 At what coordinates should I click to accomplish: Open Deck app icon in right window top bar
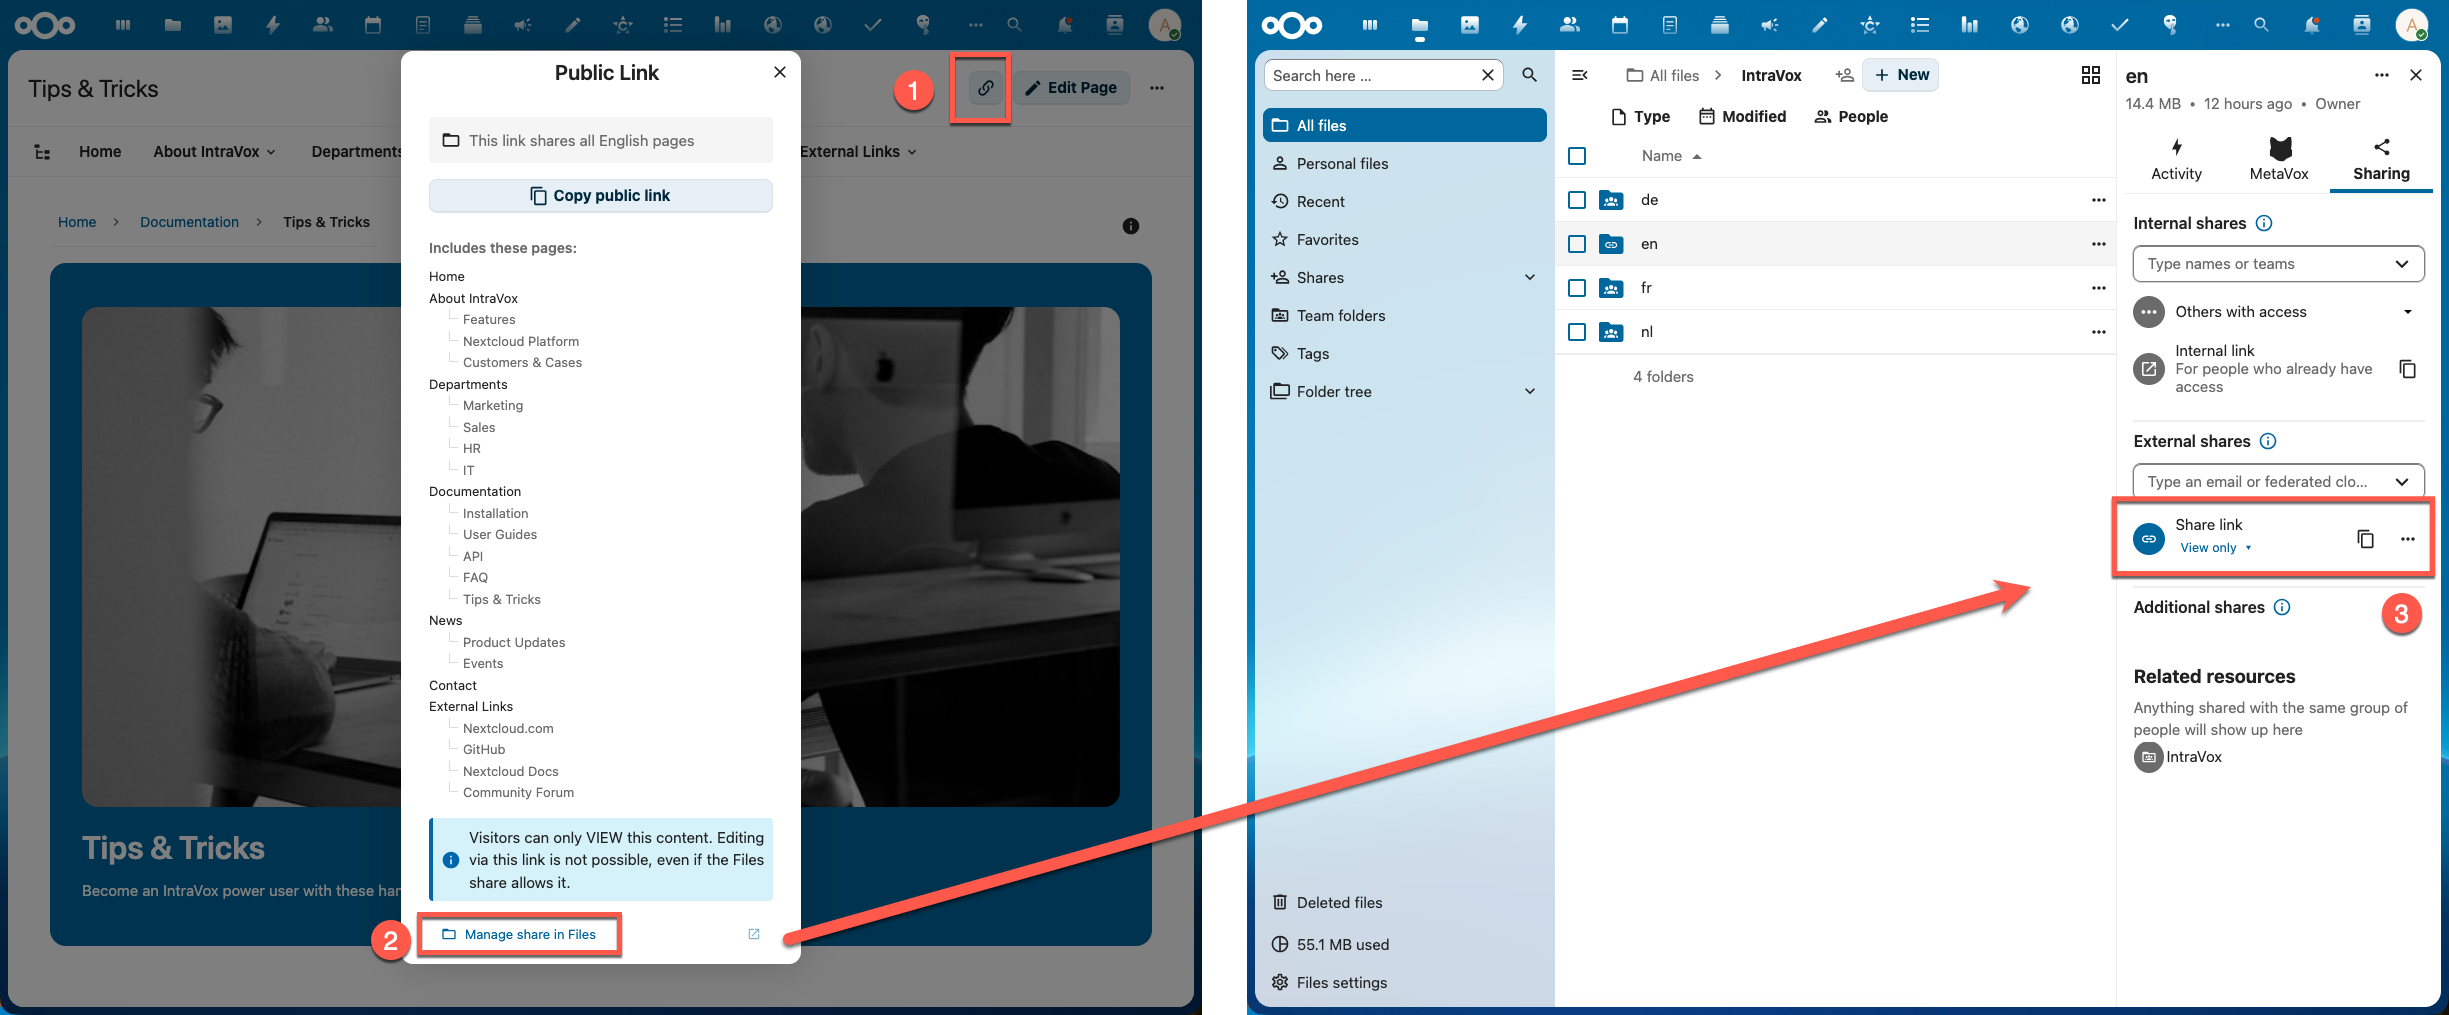tap(1720, 25)
